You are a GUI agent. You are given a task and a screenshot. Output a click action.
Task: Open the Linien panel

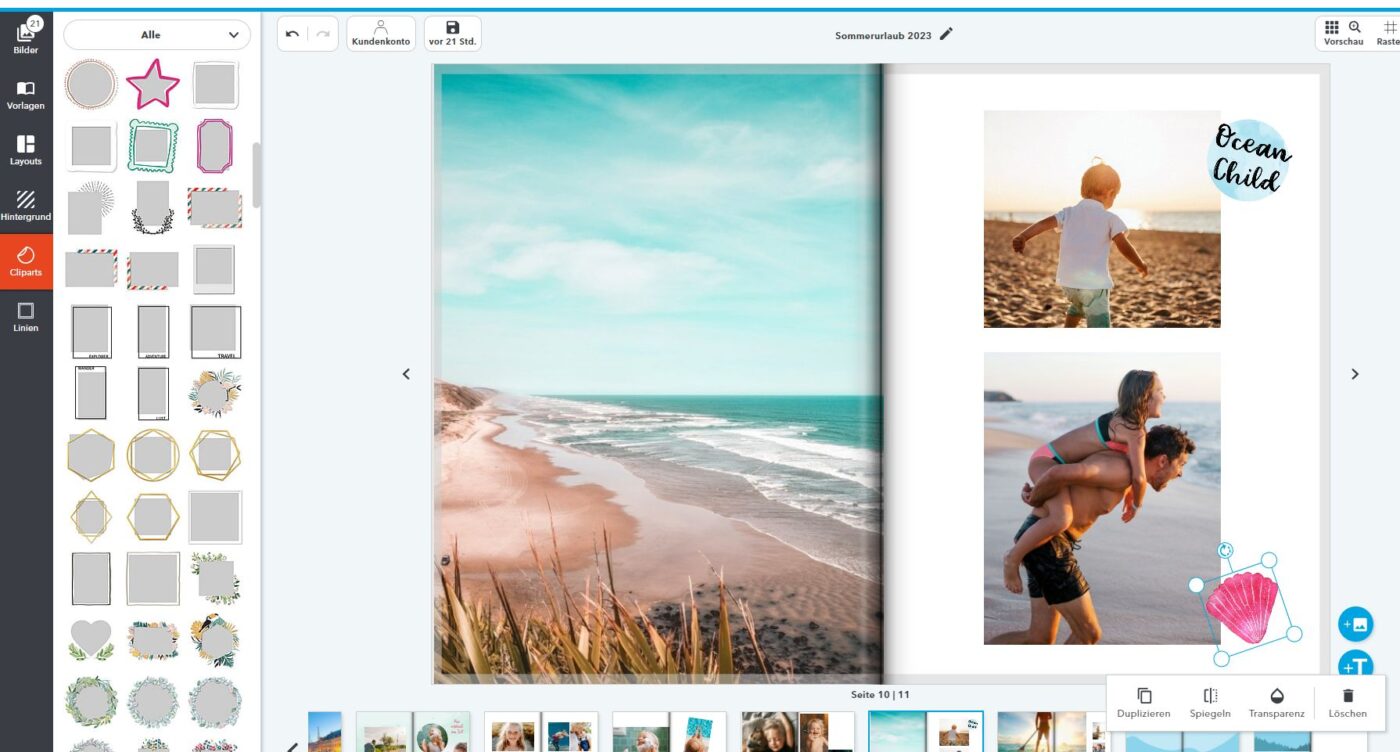coord(26,317)
